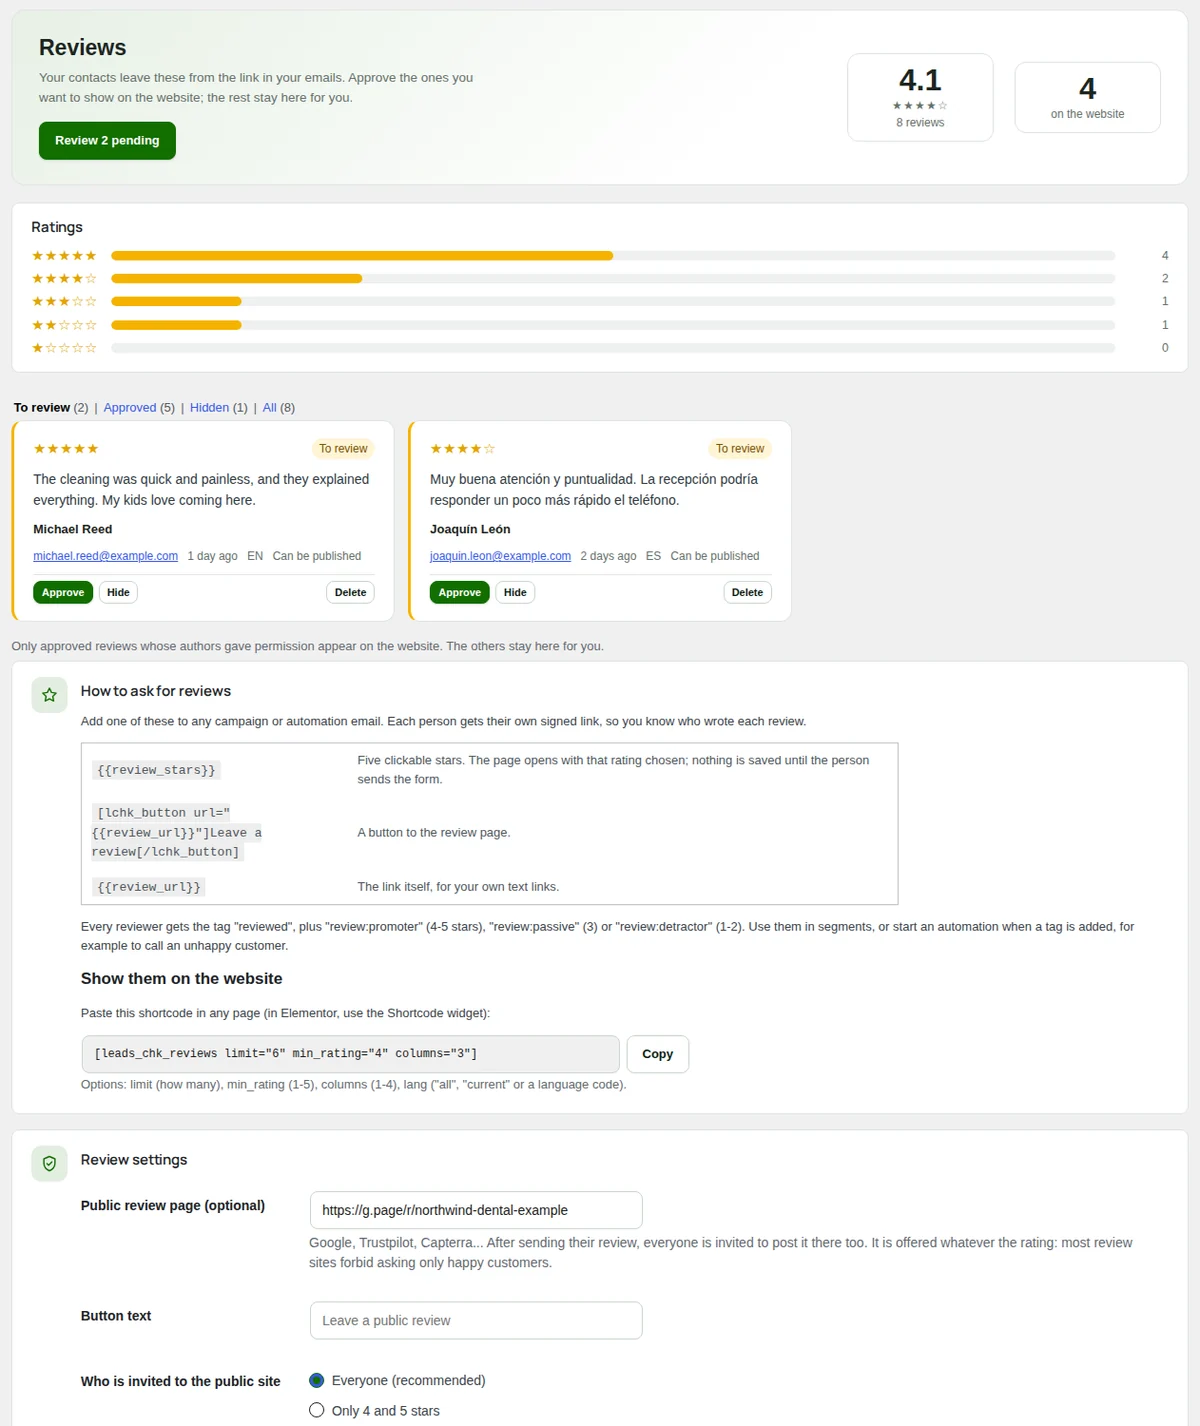Show All reviews filter

point(269,408)
